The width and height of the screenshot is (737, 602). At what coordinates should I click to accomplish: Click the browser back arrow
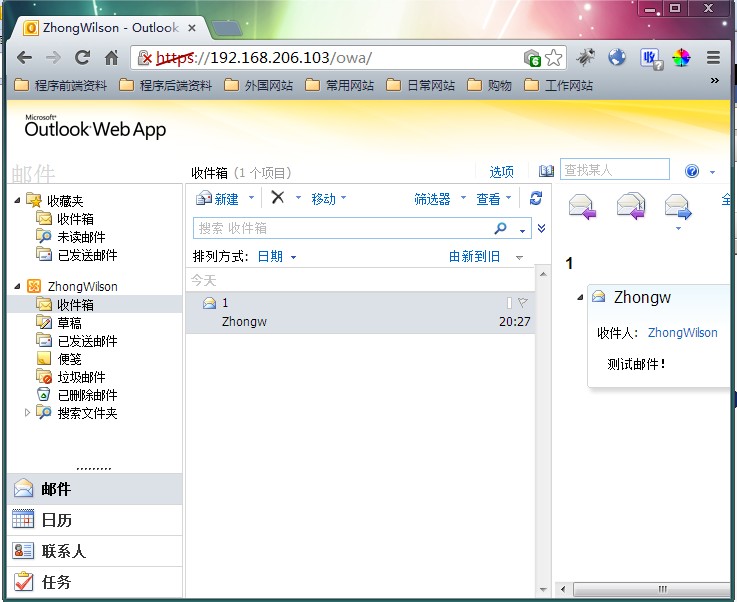click(24, 58)
